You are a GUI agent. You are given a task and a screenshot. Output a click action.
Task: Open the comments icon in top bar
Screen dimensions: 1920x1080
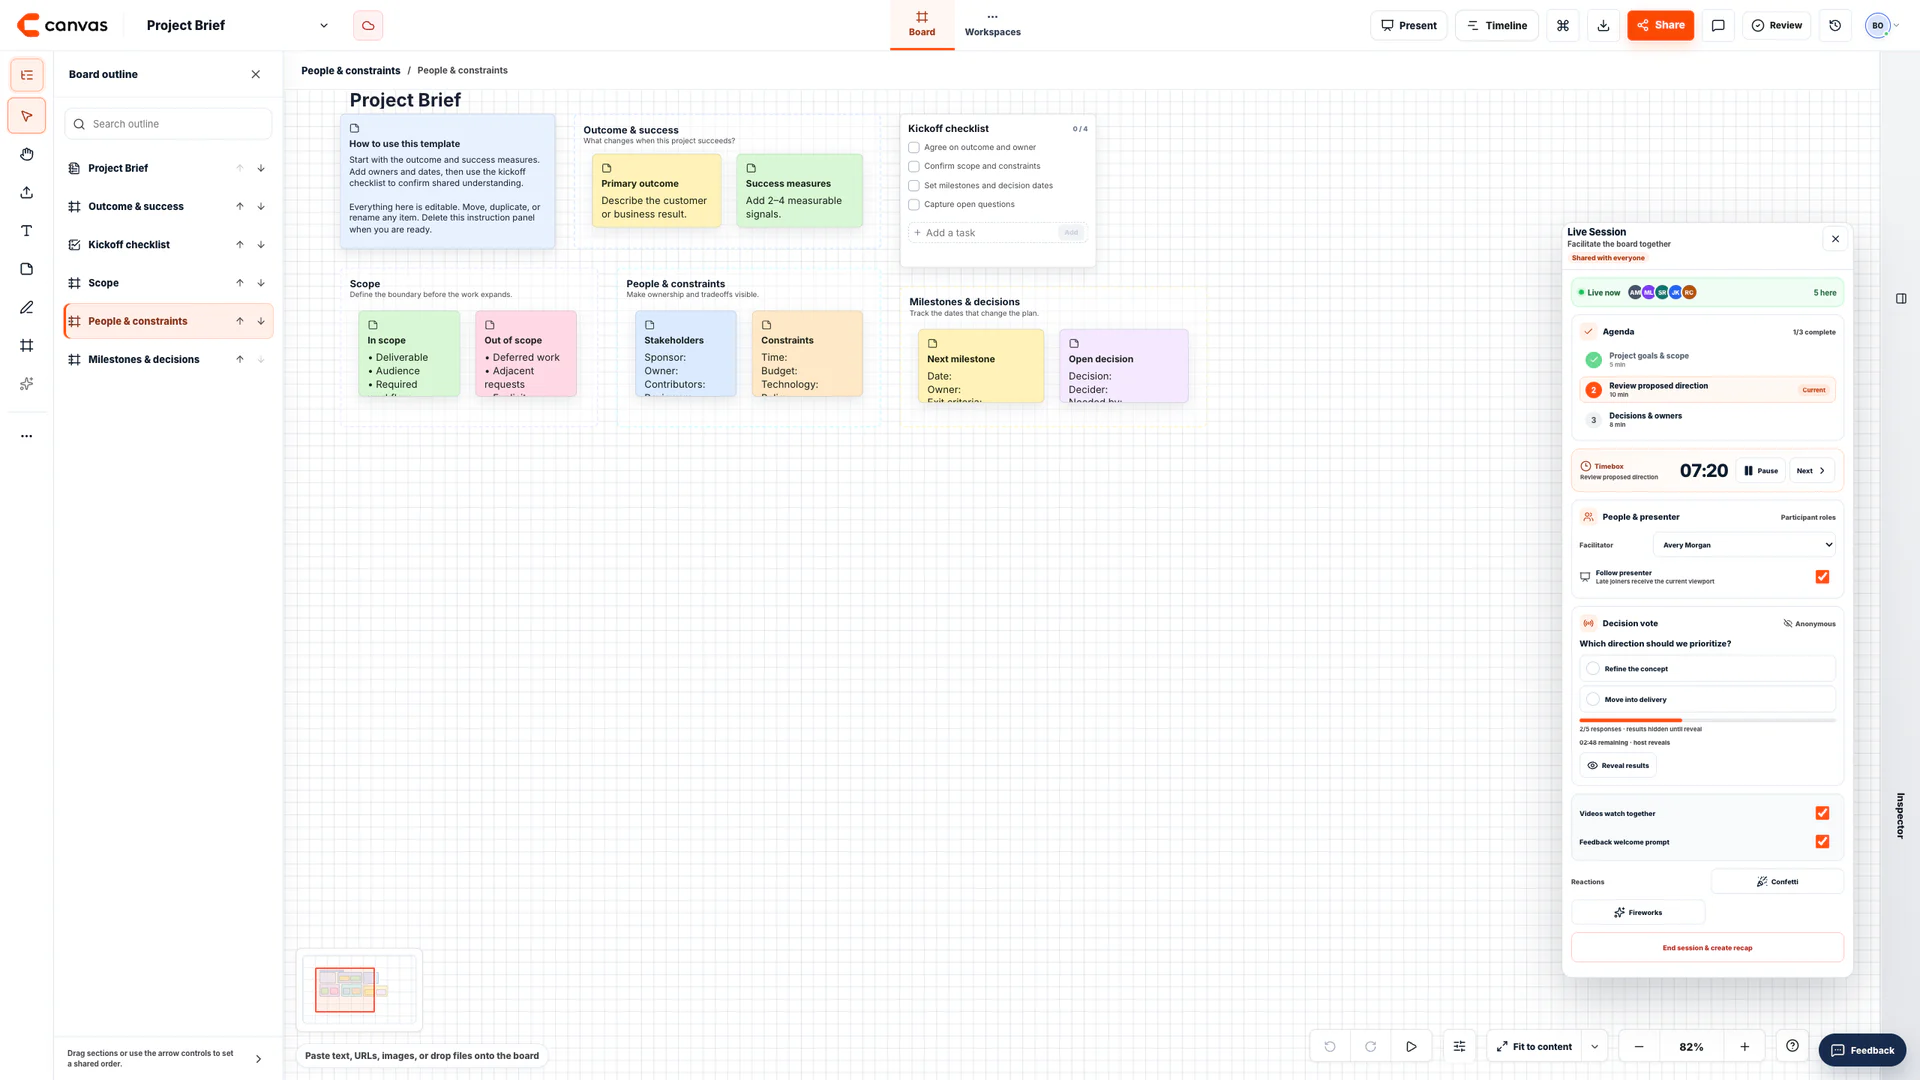[x=1718, y=25]
